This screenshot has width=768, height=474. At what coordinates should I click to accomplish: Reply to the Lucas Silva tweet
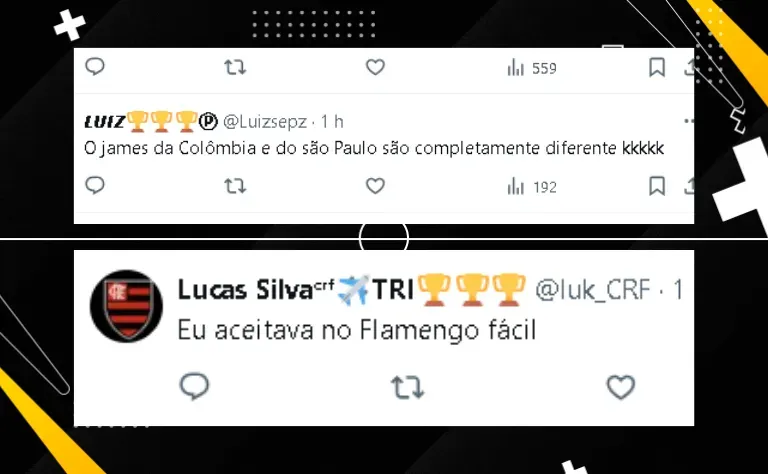(194, 386)
